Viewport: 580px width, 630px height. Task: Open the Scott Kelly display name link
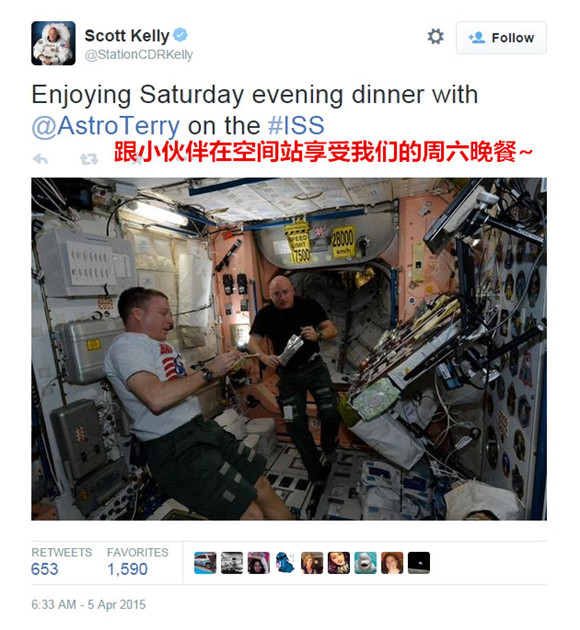pos(127,36)
